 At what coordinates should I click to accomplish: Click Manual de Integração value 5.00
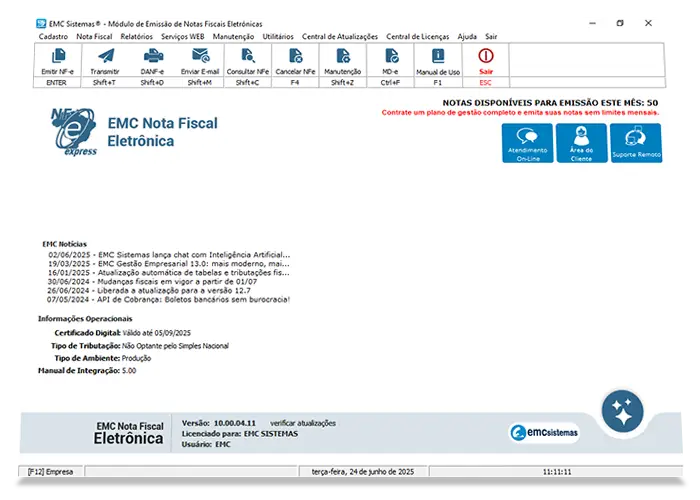point(129,371)
